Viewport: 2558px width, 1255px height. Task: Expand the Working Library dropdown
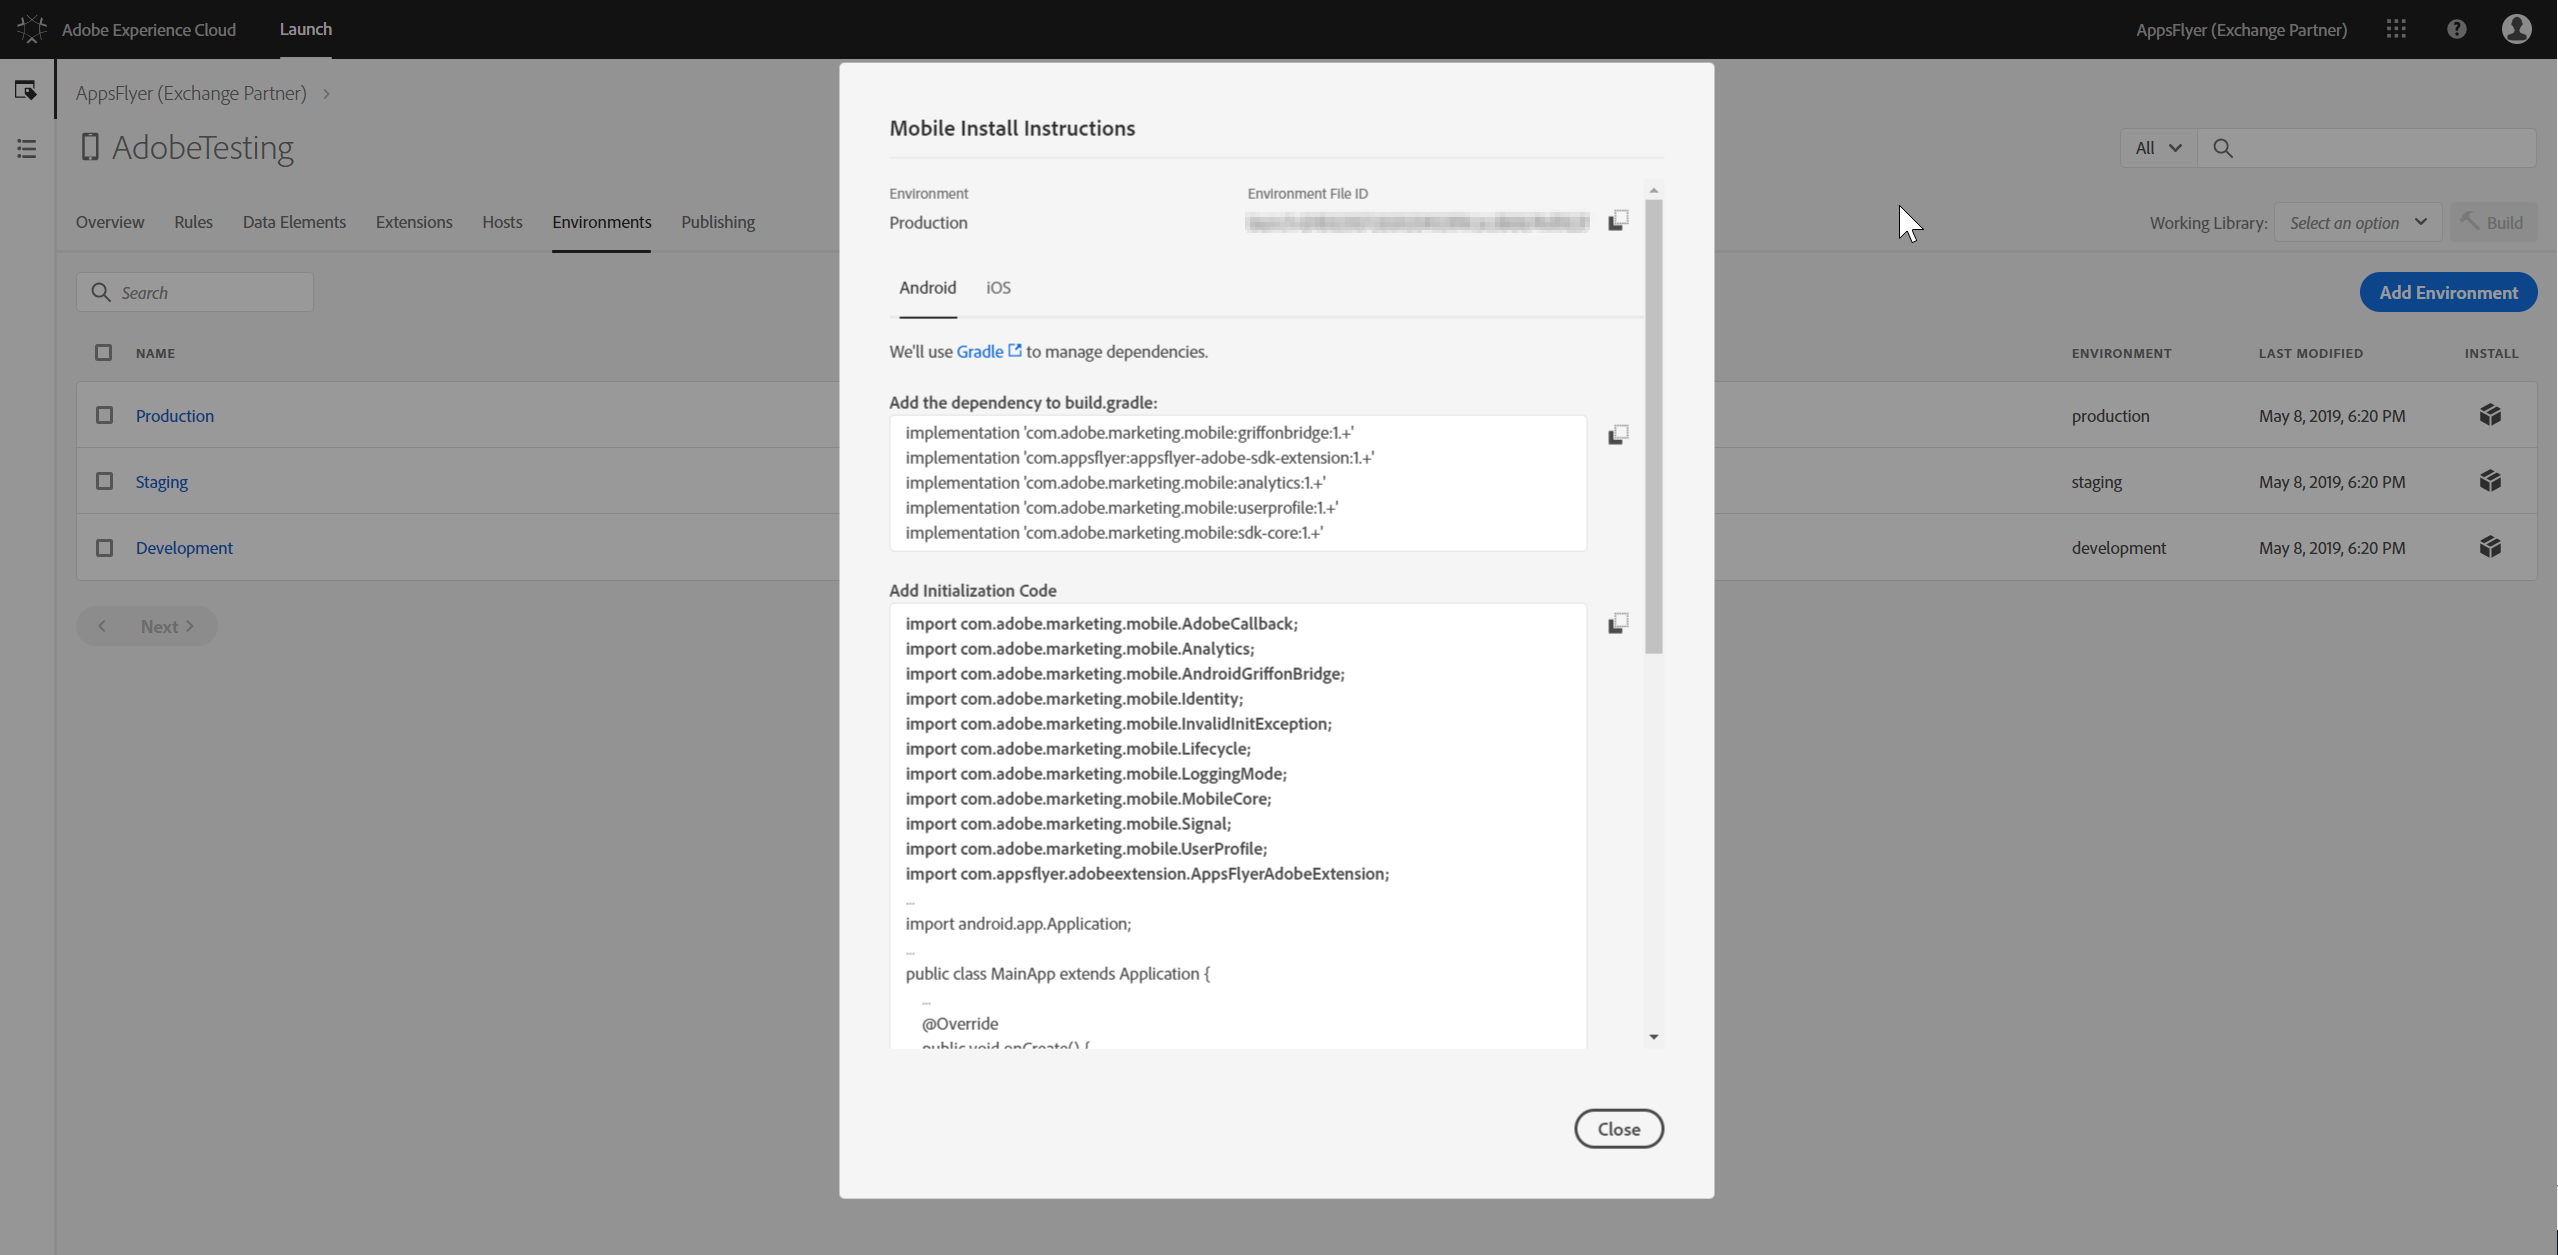[x=2357, y=222]
